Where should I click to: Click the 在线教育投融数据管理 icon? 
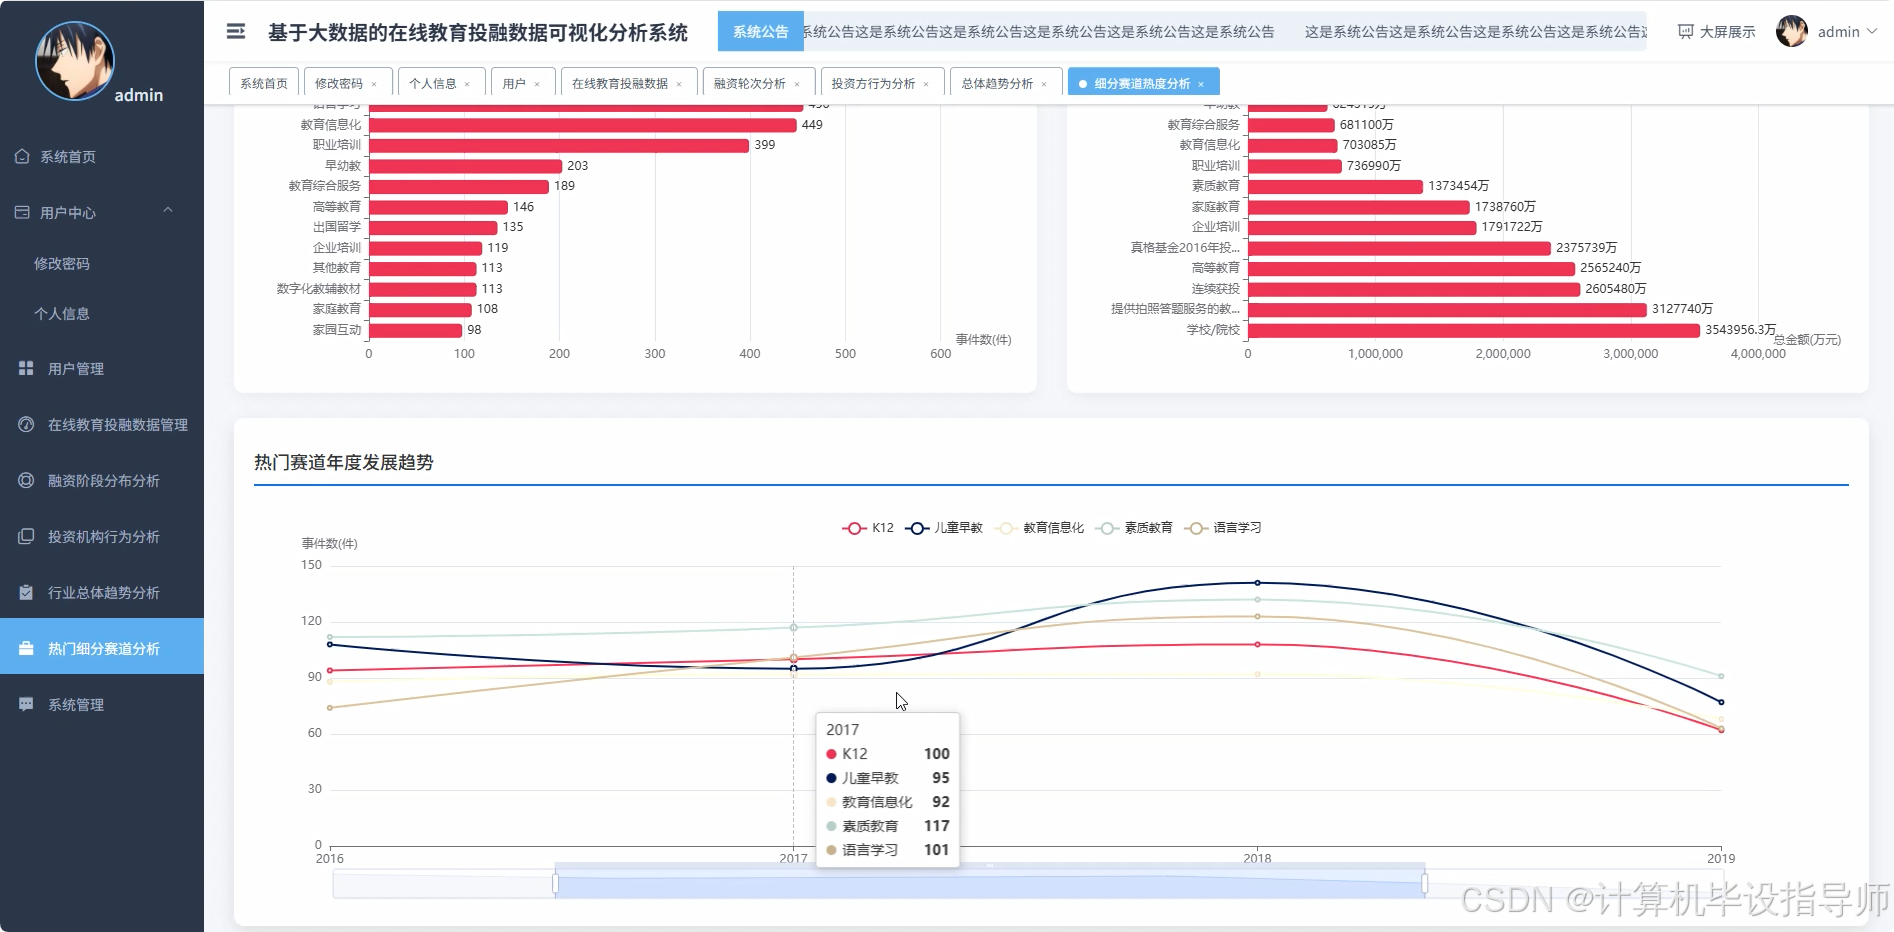(26, 425)
